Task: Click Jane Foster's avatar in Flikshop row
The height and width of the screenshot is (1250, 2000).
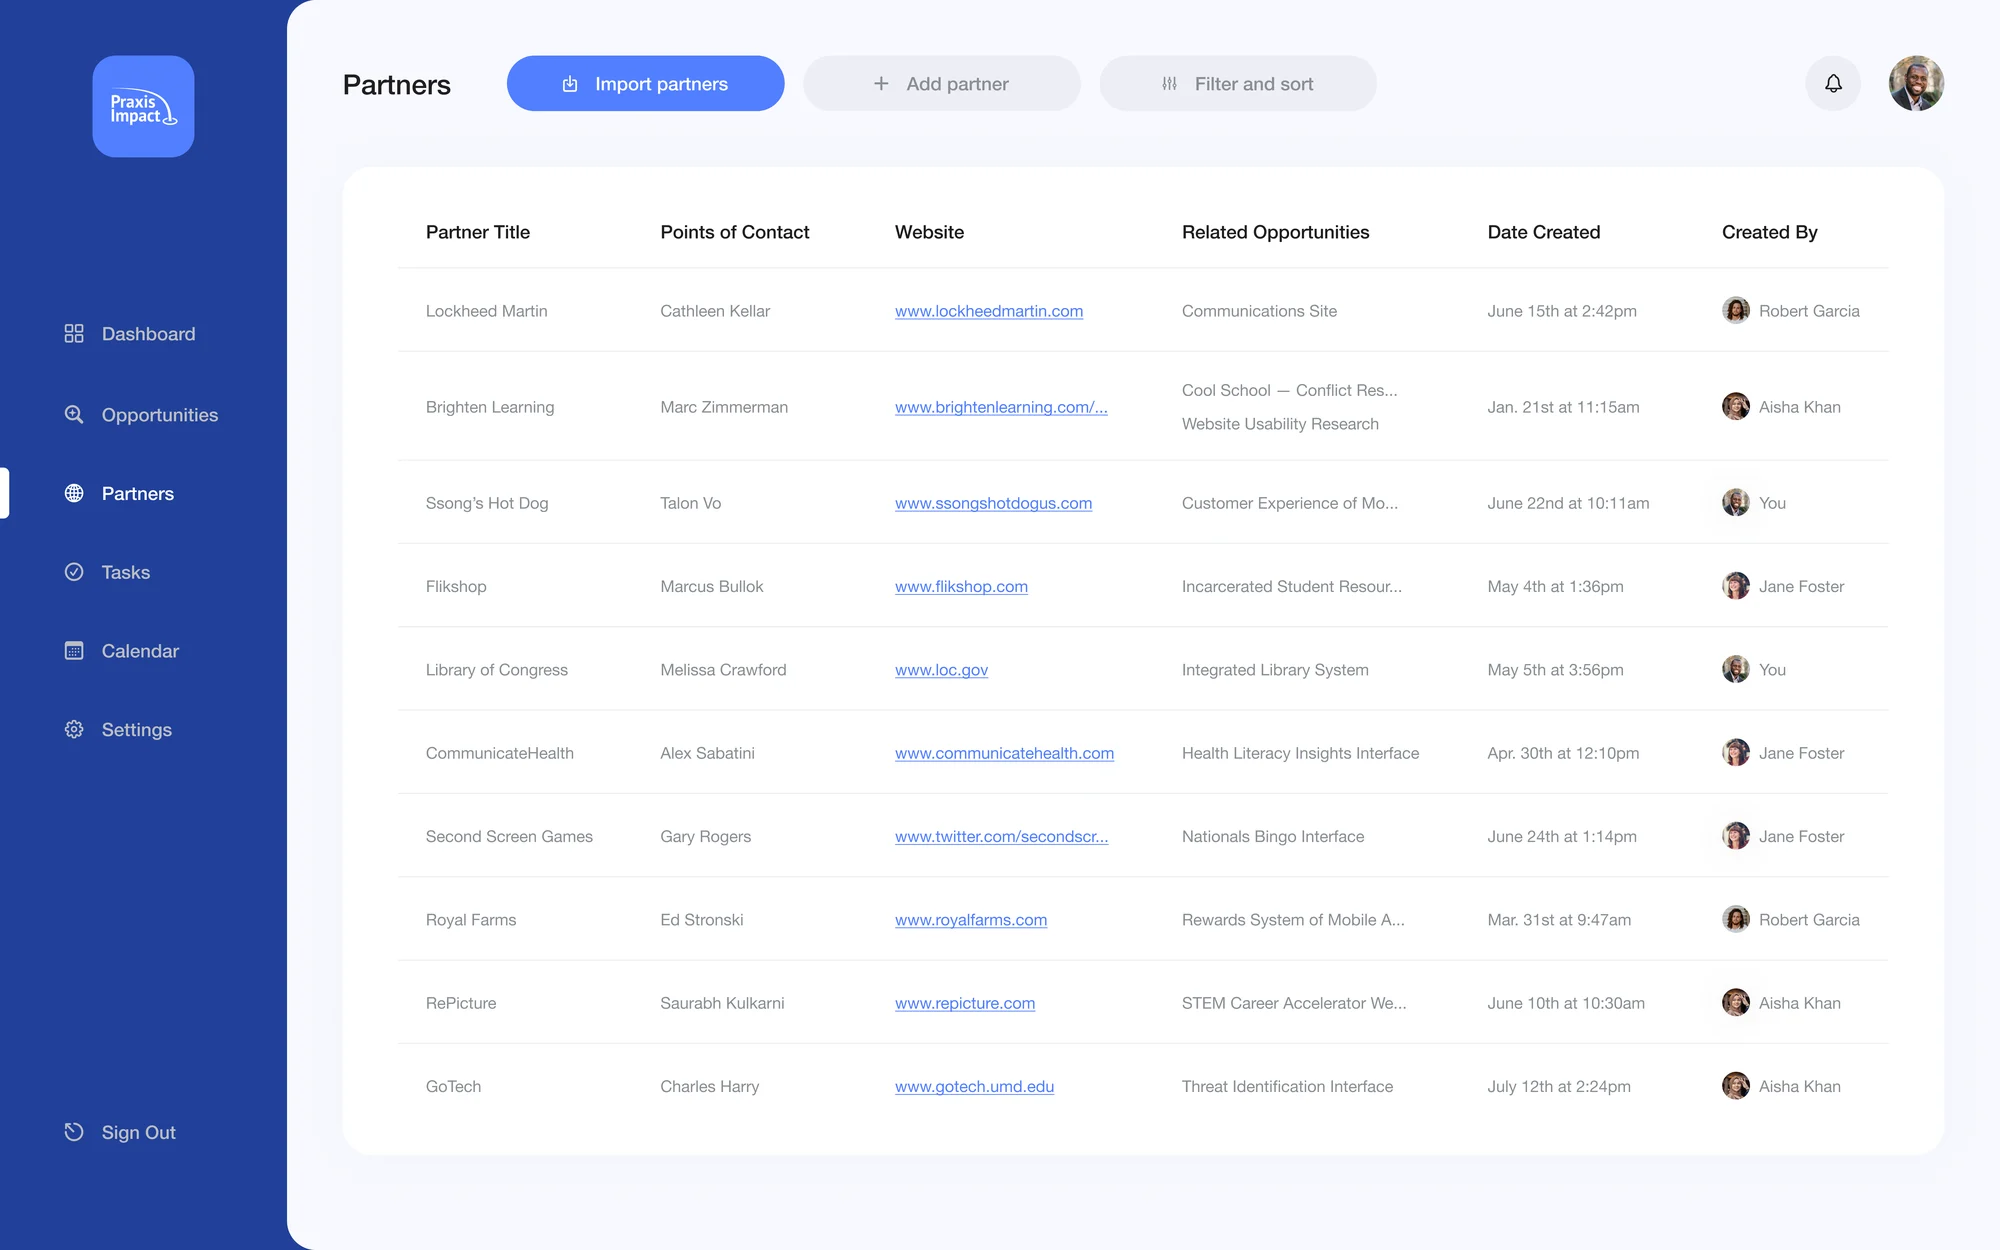Action: pyautogui.click(x=1736, y=585)
